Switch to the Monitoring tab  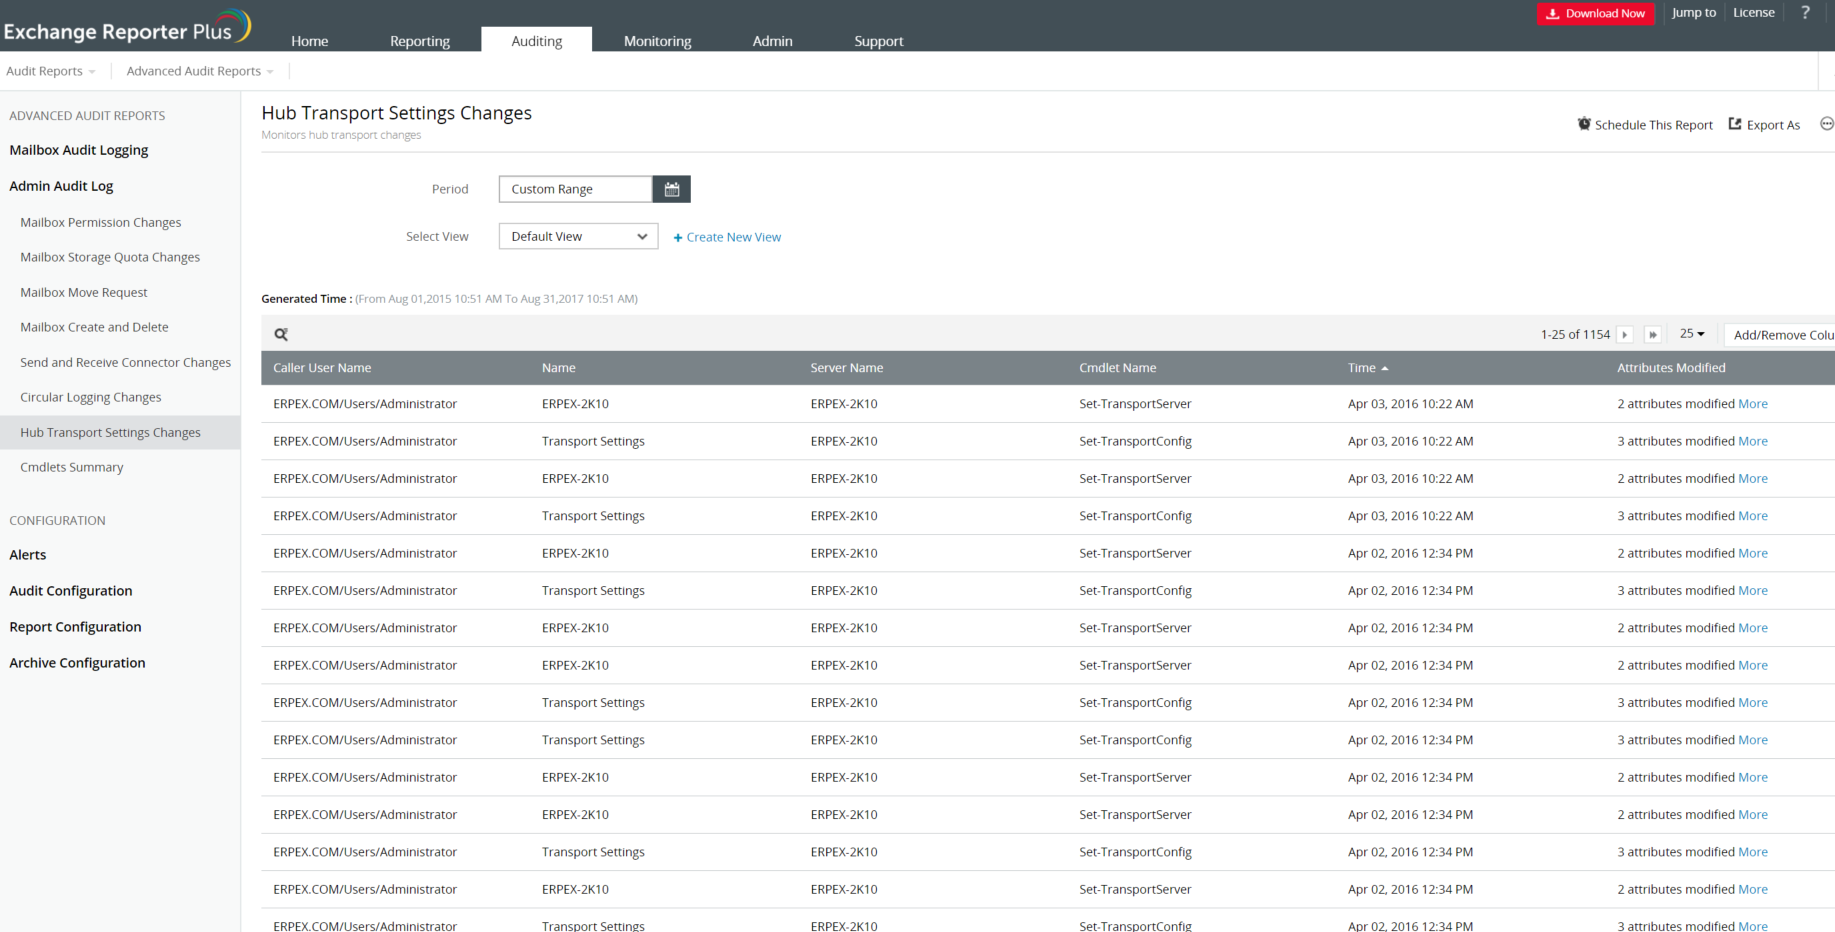pyautogui.click(x=657, y=41)
